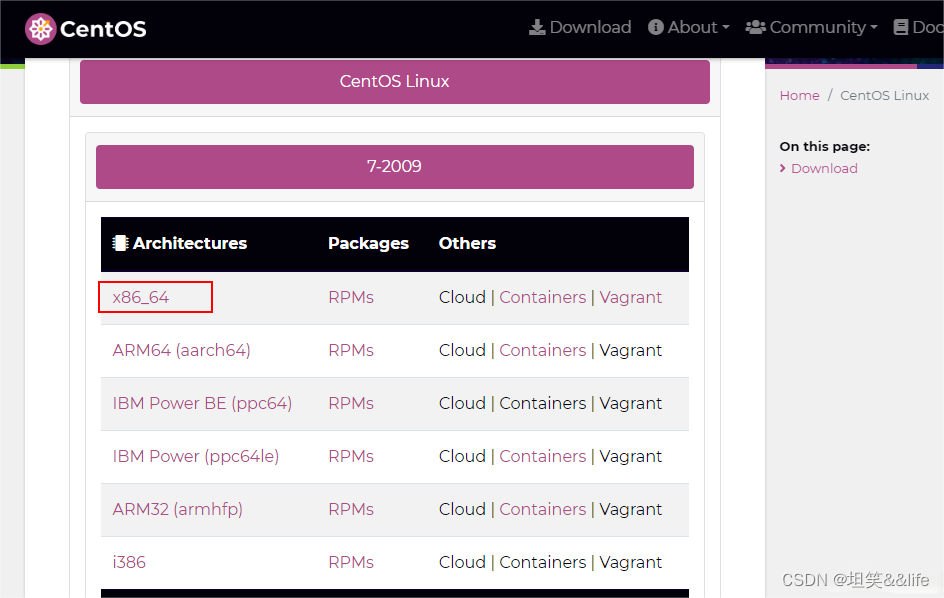Screen dimensions: 944x598
Task: Click Vagrant text in ppc64 row
Action: [630, 403]
